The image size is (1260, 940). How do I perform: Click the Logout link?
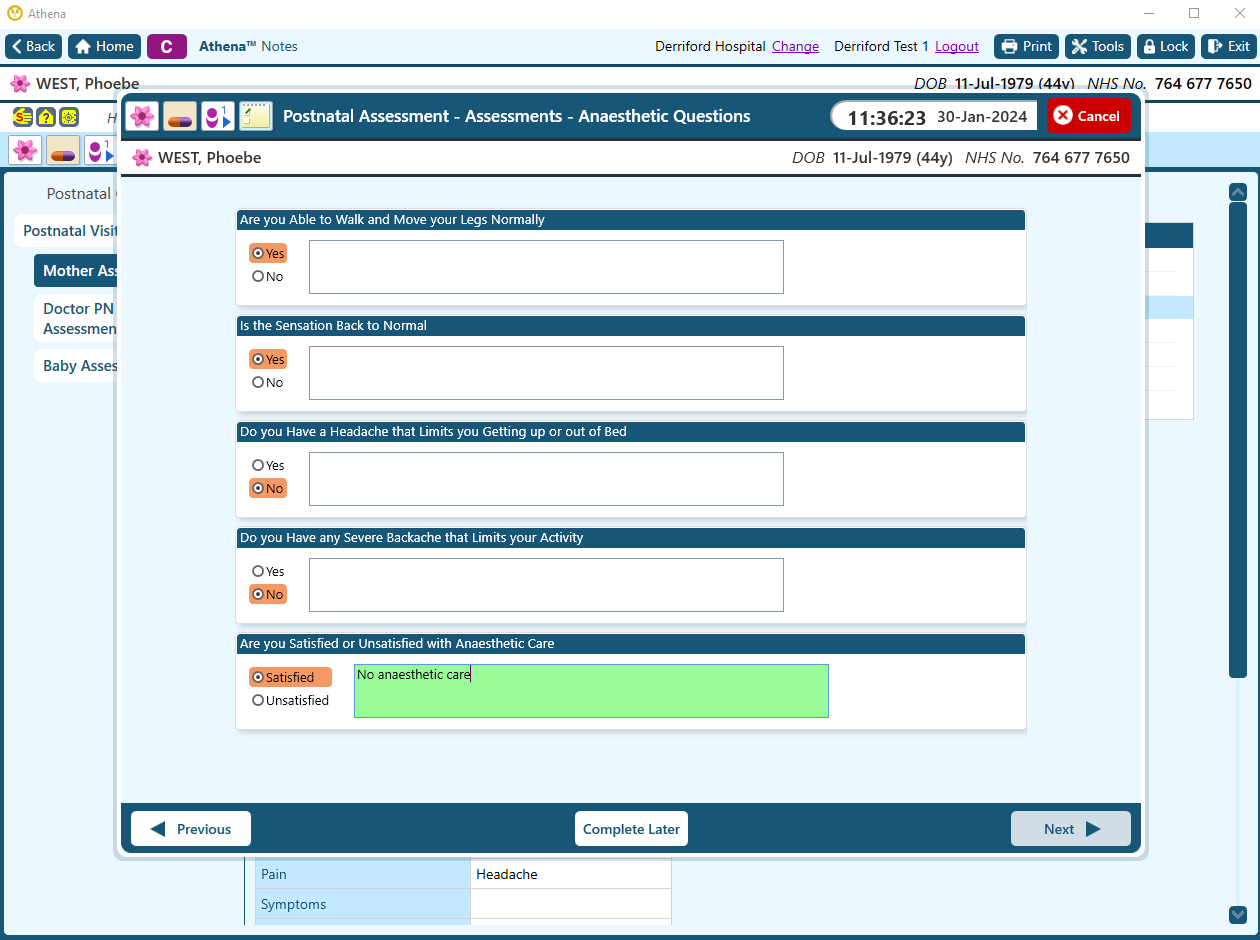click(957, 46)
